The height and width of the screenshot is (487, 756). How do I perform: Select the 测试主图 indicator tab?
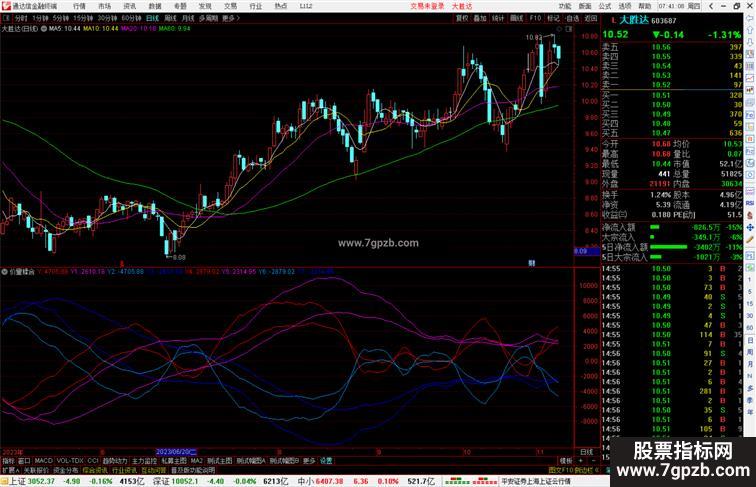click(220, 461)
